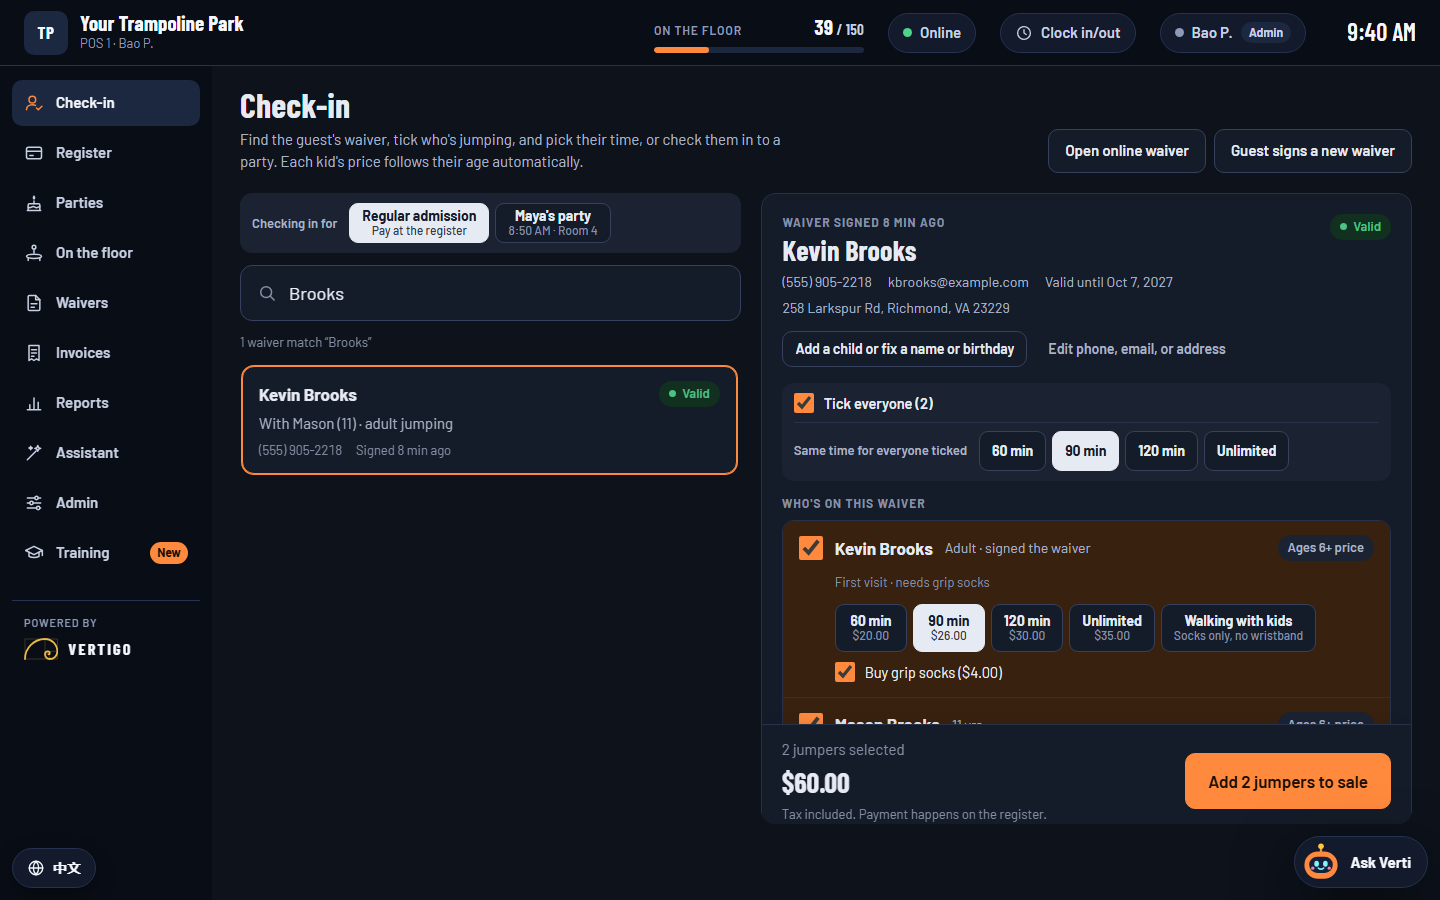Open the Waivers section
This screenshot has height=900, width=1440.
106,303
